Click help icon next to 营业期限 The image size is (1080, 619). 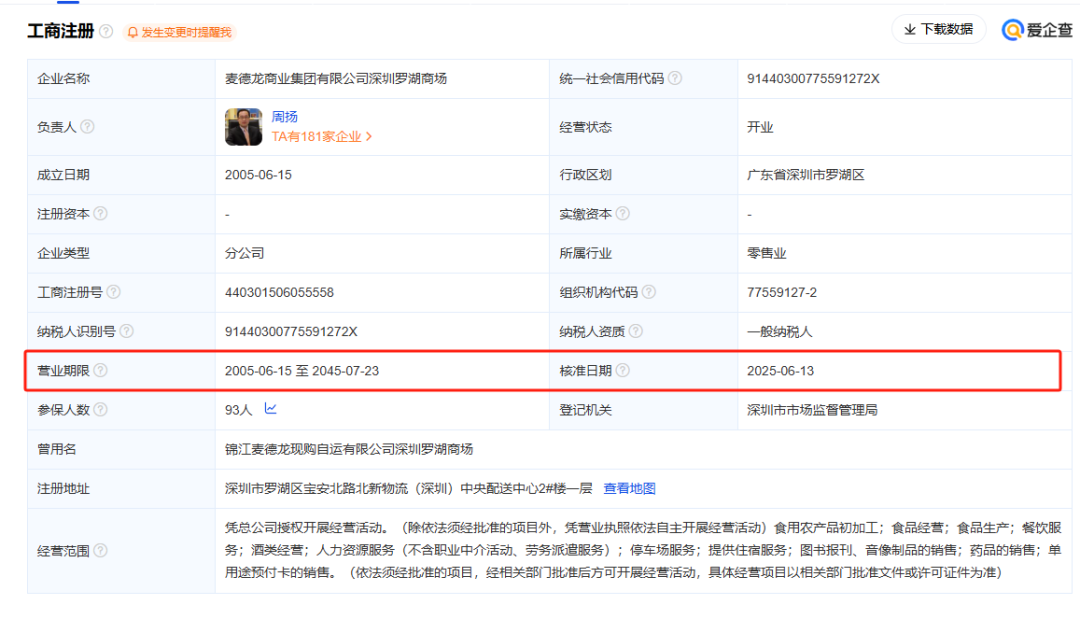click(101, 370)
